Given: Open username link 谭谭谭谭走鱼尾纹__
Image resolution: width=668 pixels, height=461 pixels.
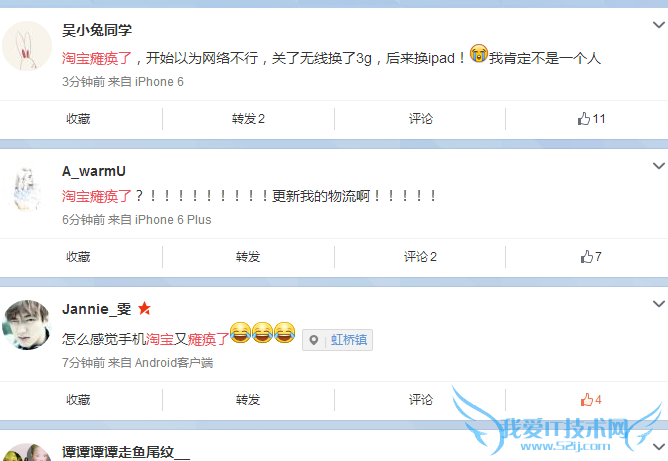Looking at the screenshot, I should (x=126, y=452).
